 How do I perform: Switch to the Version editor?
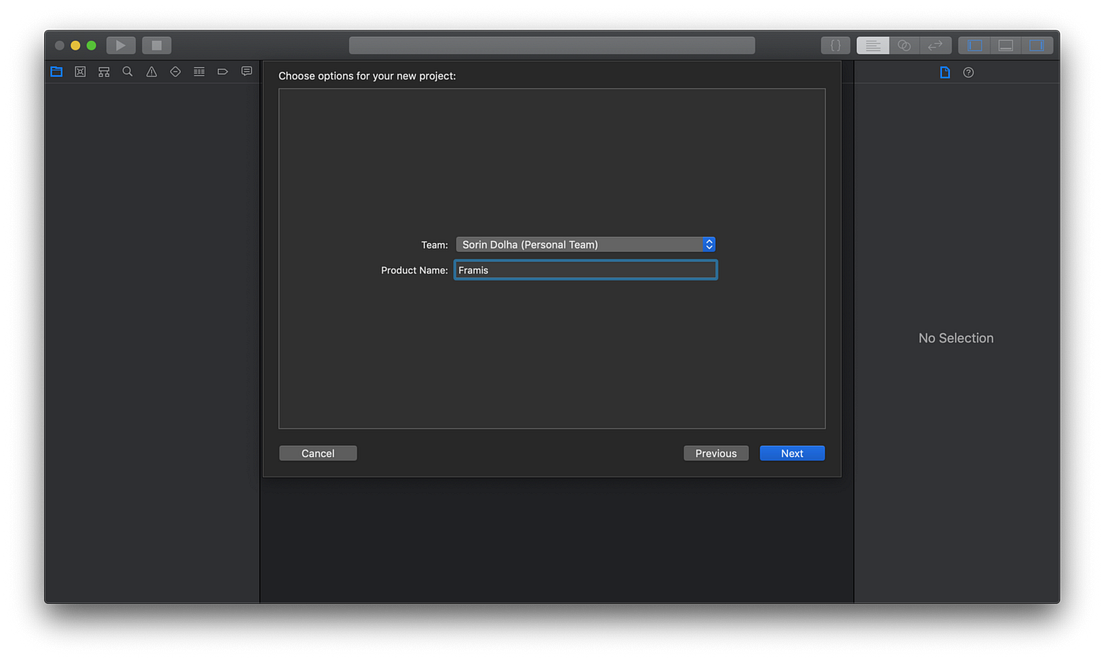935,44
